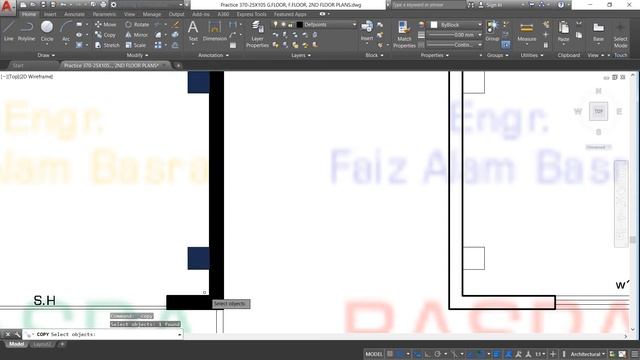The image size is (640, 360).
Task: Switch to the Start drawing tab
Action: coord(18,65)
